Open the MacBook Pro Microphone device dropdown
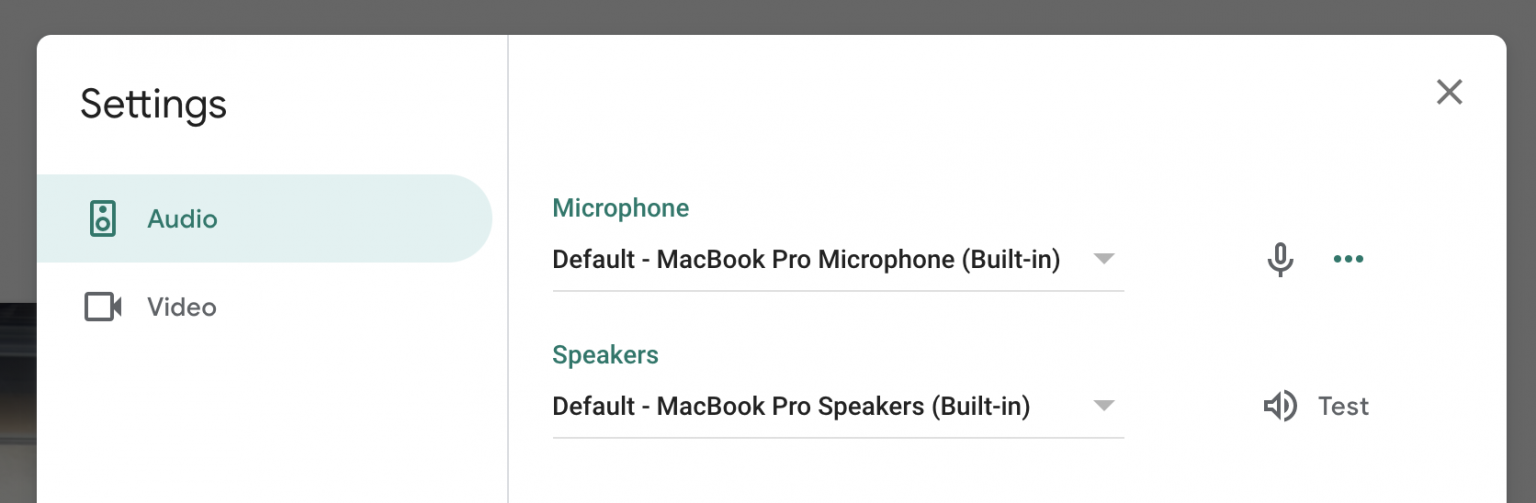Image resolution: width=1536 pixels, height=503 pixels. click(x=806, y=260)
